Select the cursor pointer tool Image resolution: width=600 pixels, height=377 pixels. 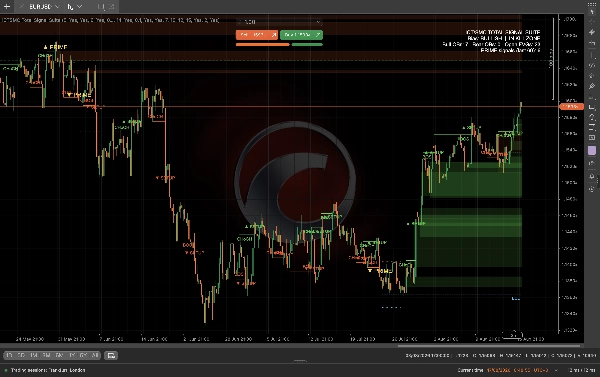pos(592,13)
